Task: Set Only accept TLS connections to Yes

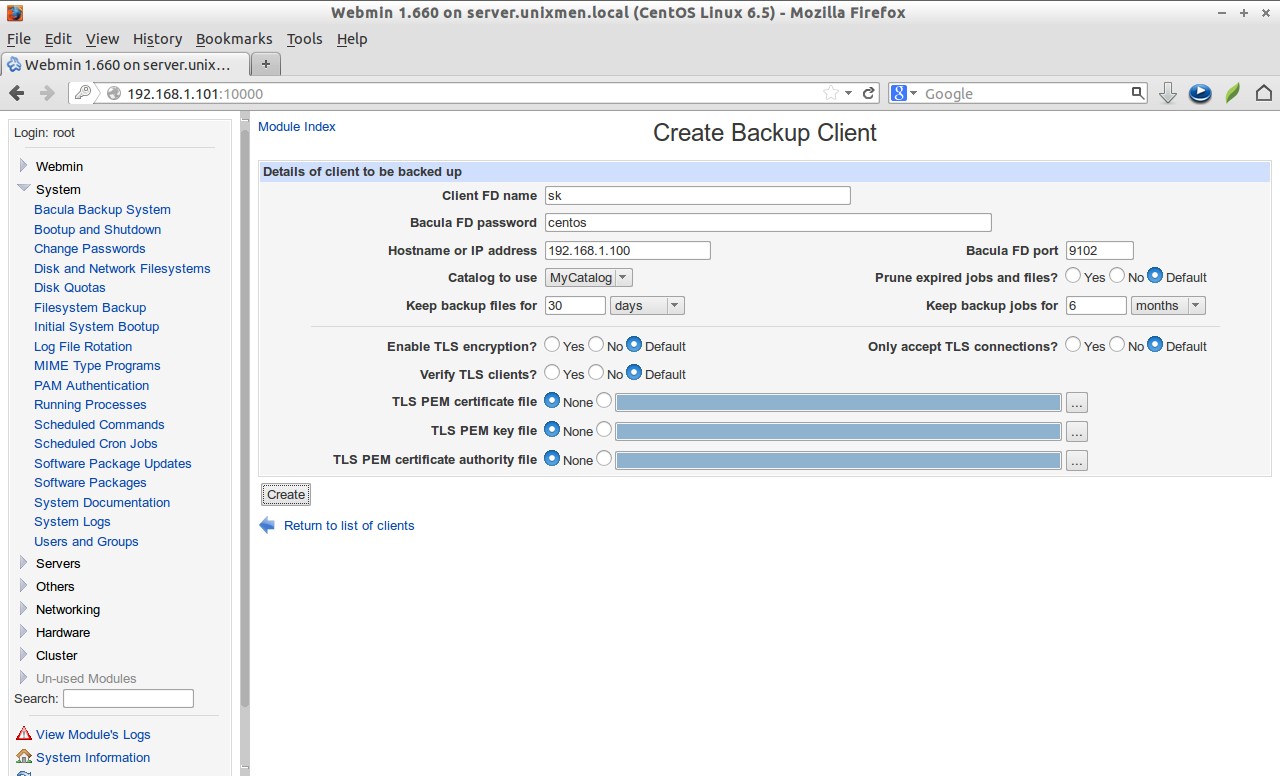Action: 1073,344
